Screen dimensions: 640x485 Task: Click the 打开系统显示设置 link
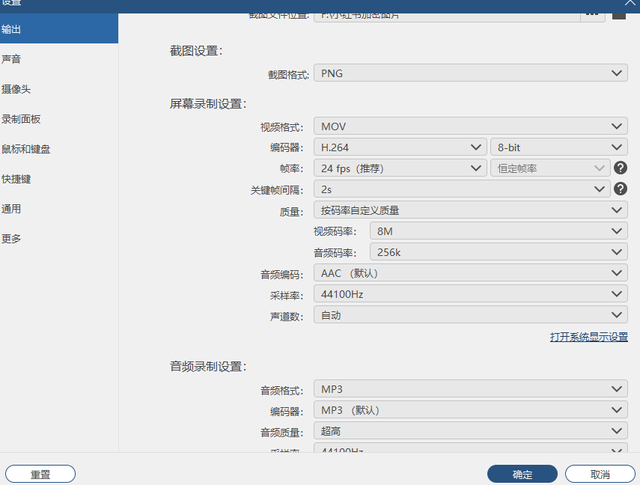pyautogui.click(x=589, y=337)
